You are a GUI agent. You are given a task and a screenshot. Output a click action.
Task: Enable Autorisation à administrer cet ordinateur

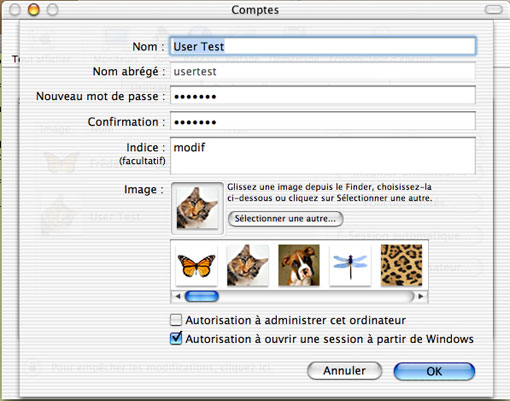[x=176, y=320]
